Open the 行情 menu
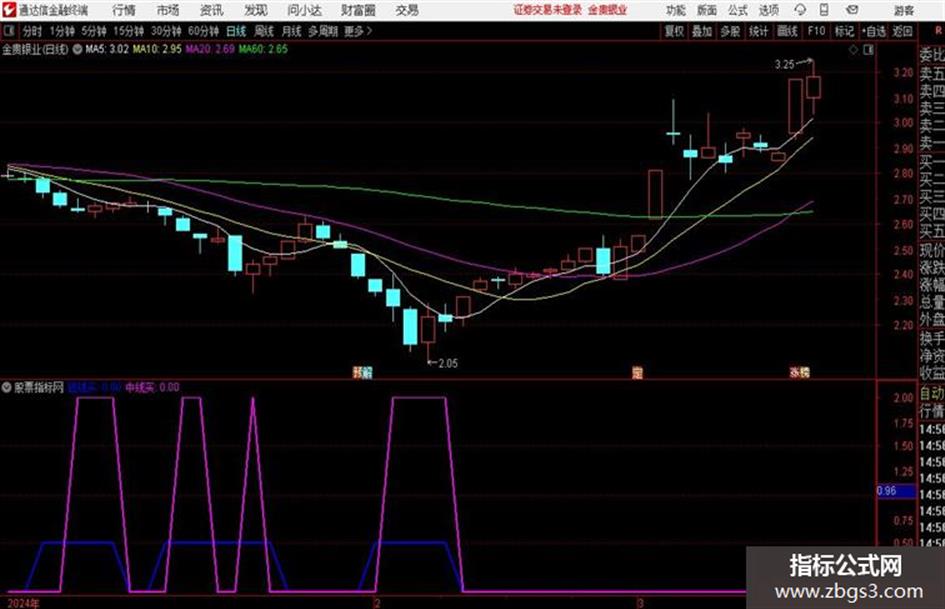Screen dimensions: 945x609 click(124, 10)
